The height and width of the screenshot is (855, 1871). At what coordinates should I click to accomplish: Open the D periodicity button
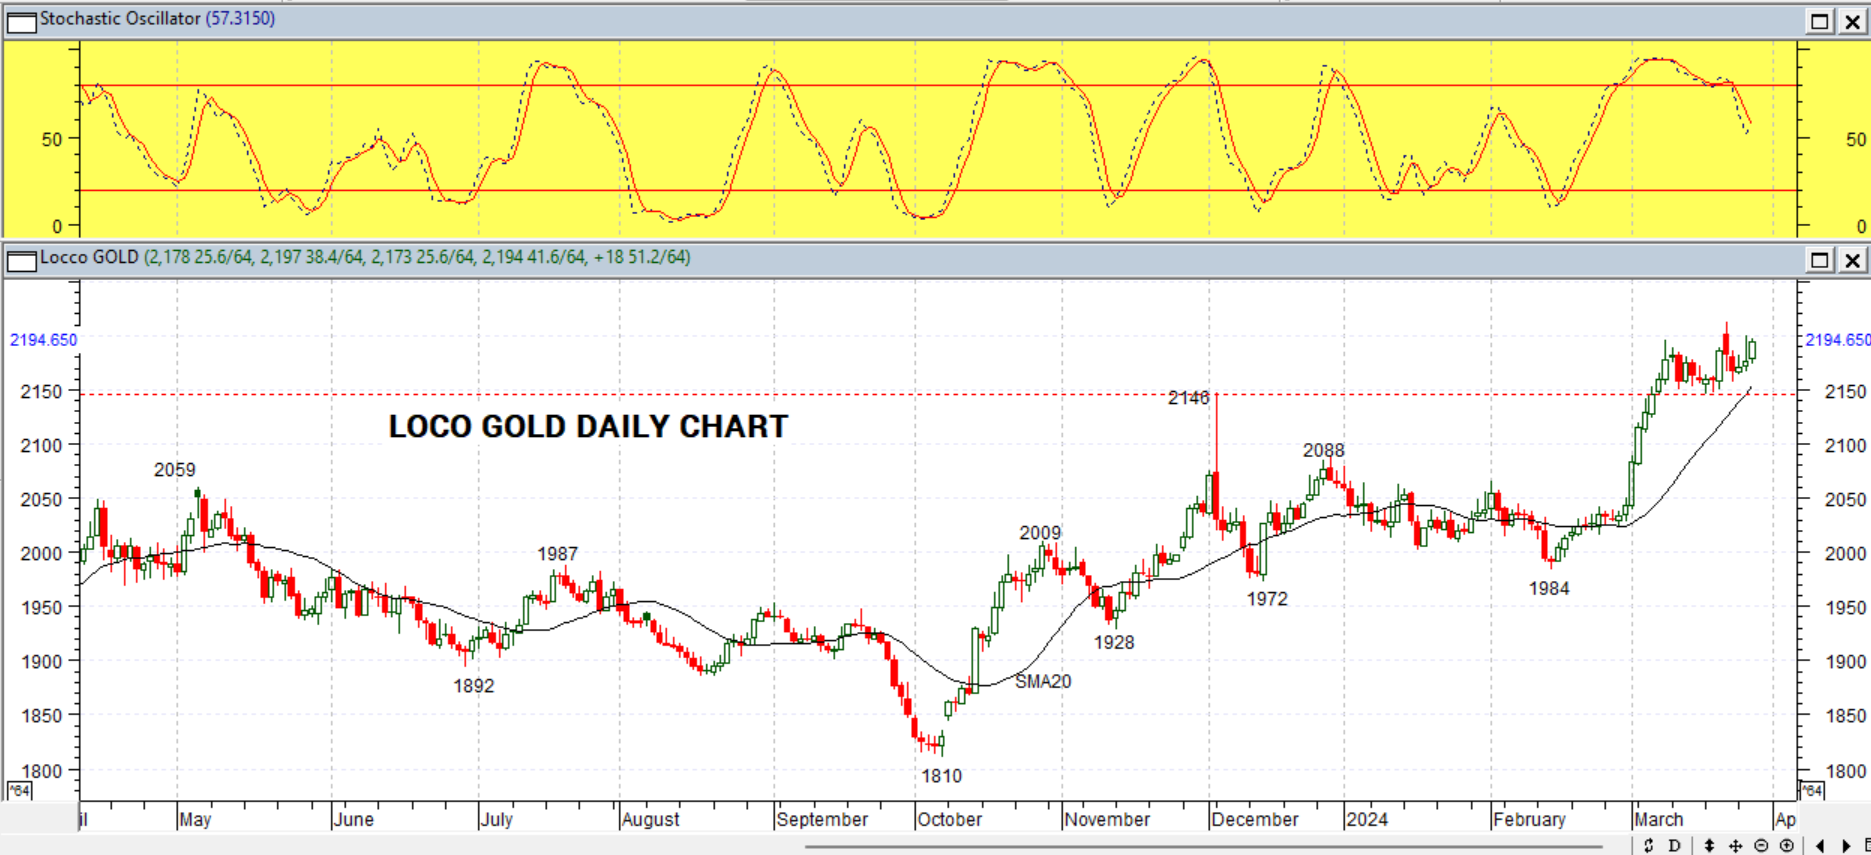[1674, 845]
